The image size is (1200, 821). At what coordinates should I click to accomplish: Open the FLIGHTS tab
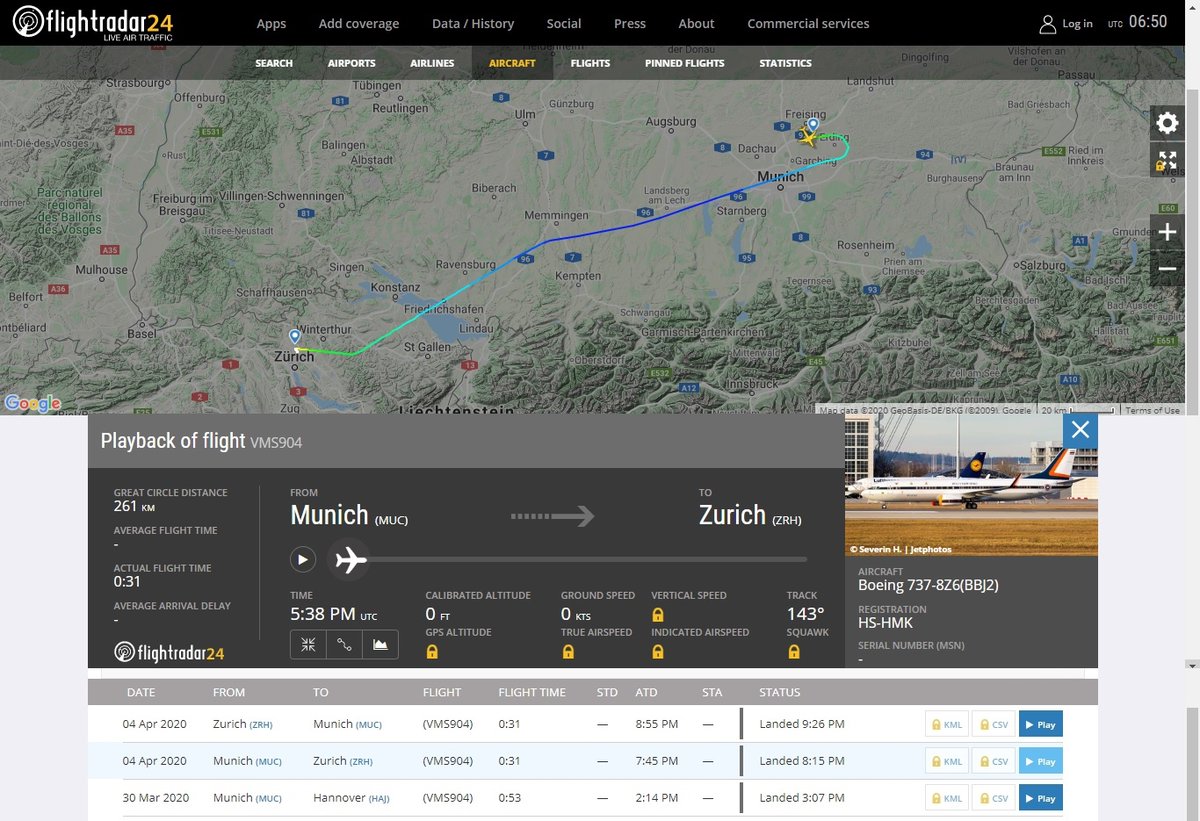(590, 63)
